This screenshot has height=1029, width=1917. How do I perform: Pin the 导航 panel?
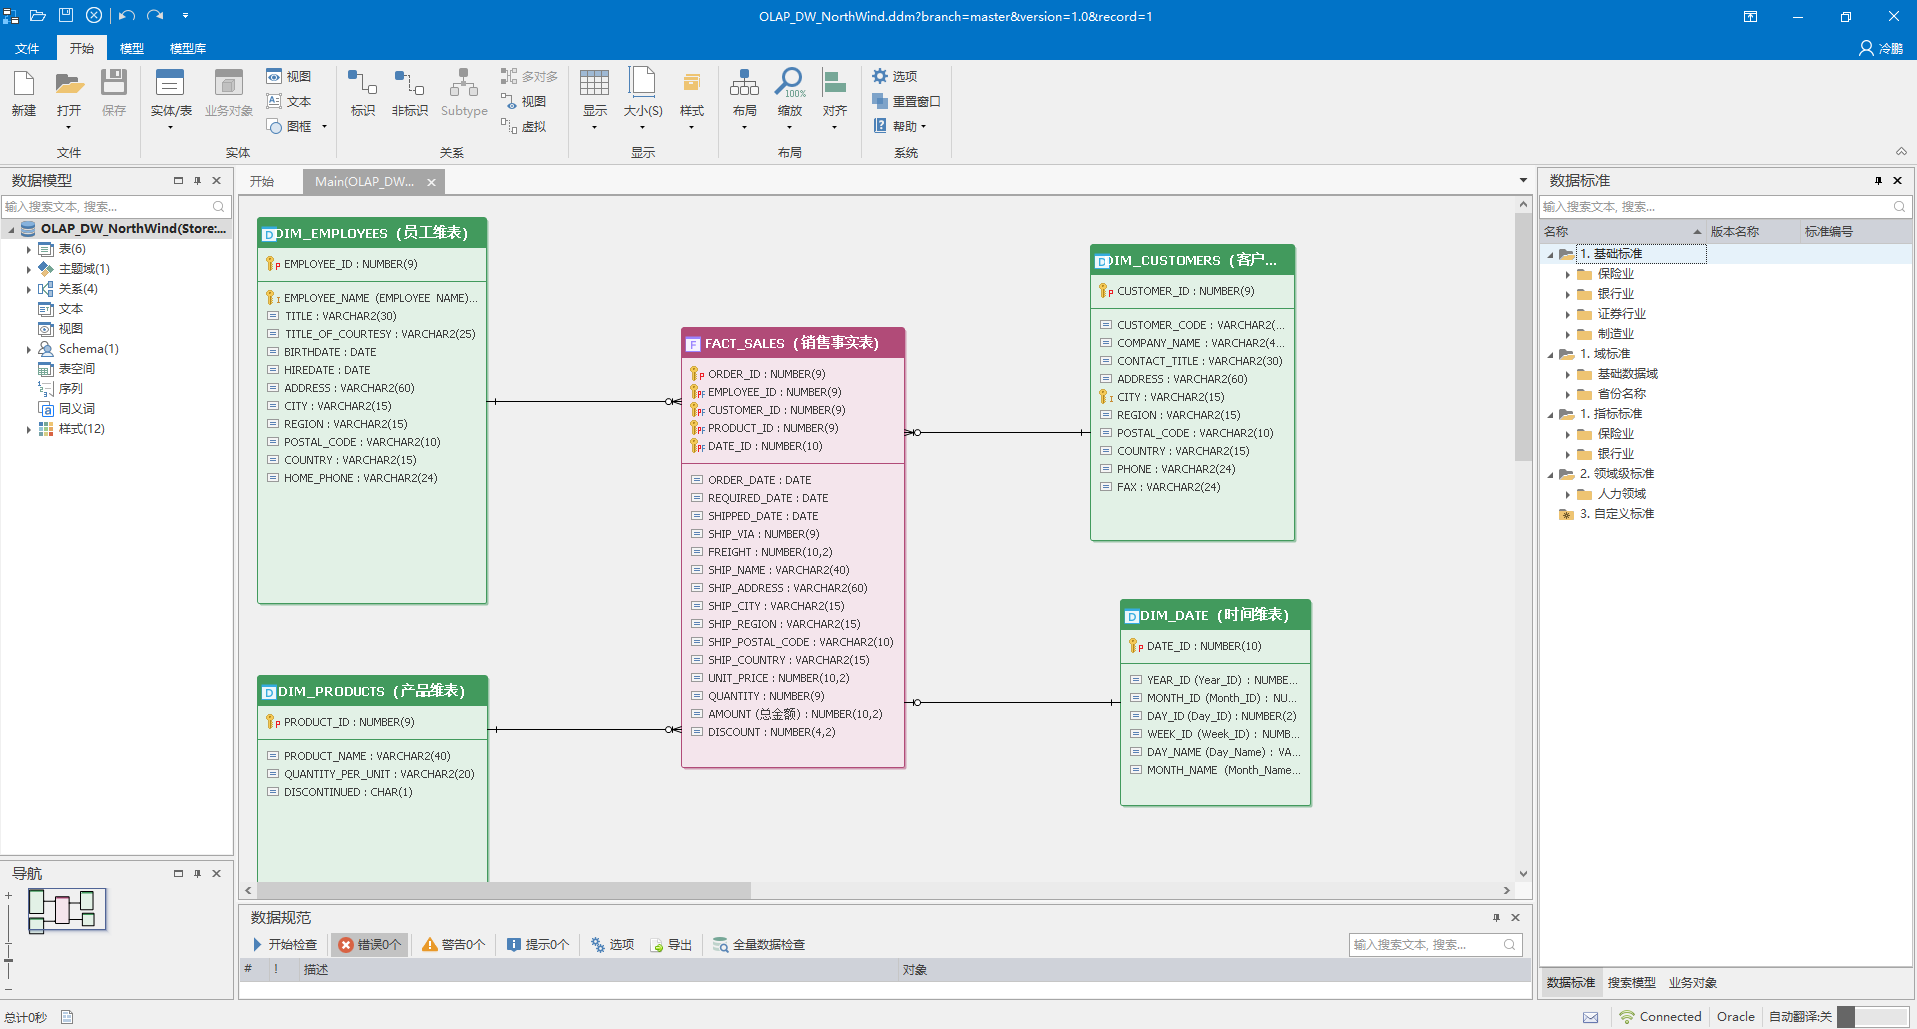tap(197, 874)
